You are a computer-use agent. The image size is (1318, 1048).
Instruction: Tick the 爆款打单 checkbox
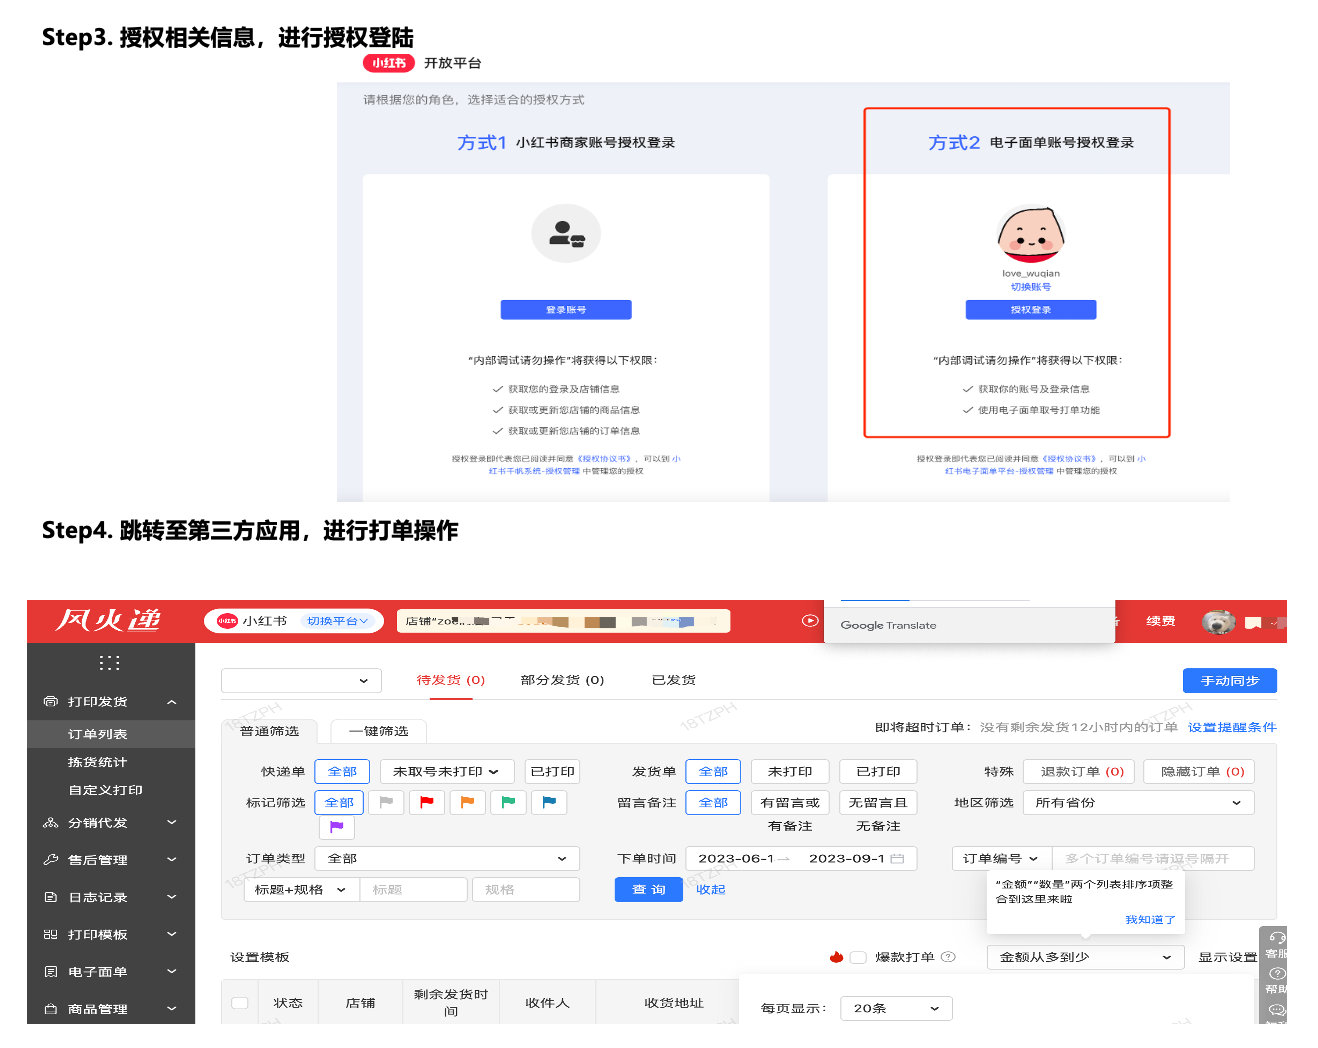click(x=858, y=957)
